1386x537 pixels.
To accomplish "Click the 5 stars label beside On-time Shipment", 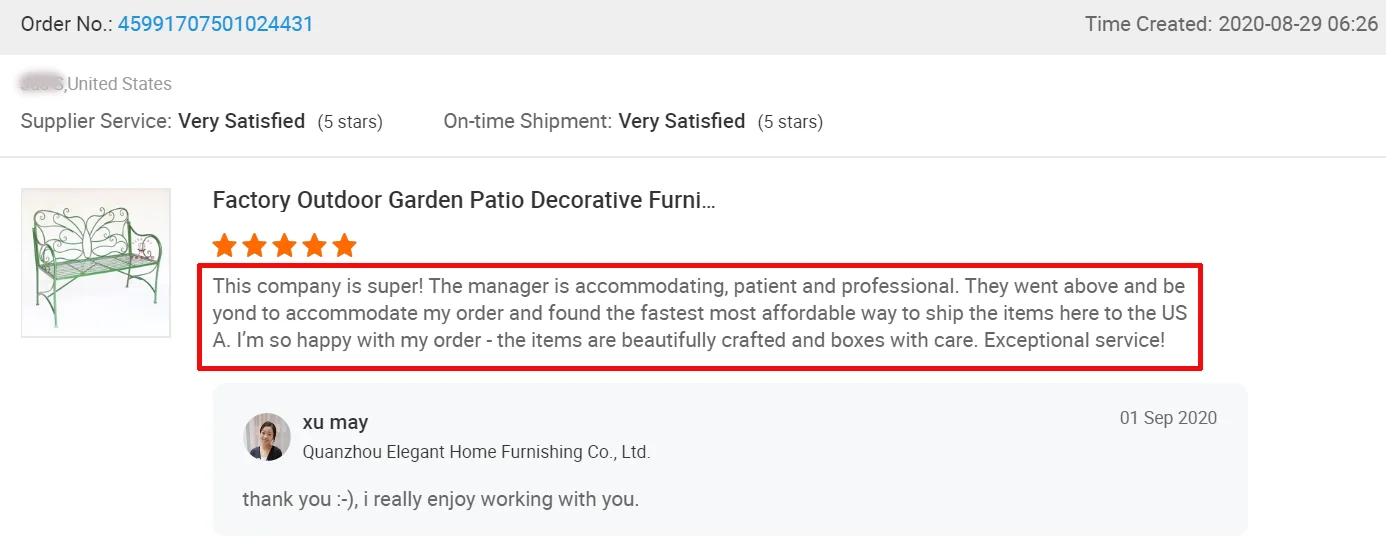I will (x=790, y=122).
